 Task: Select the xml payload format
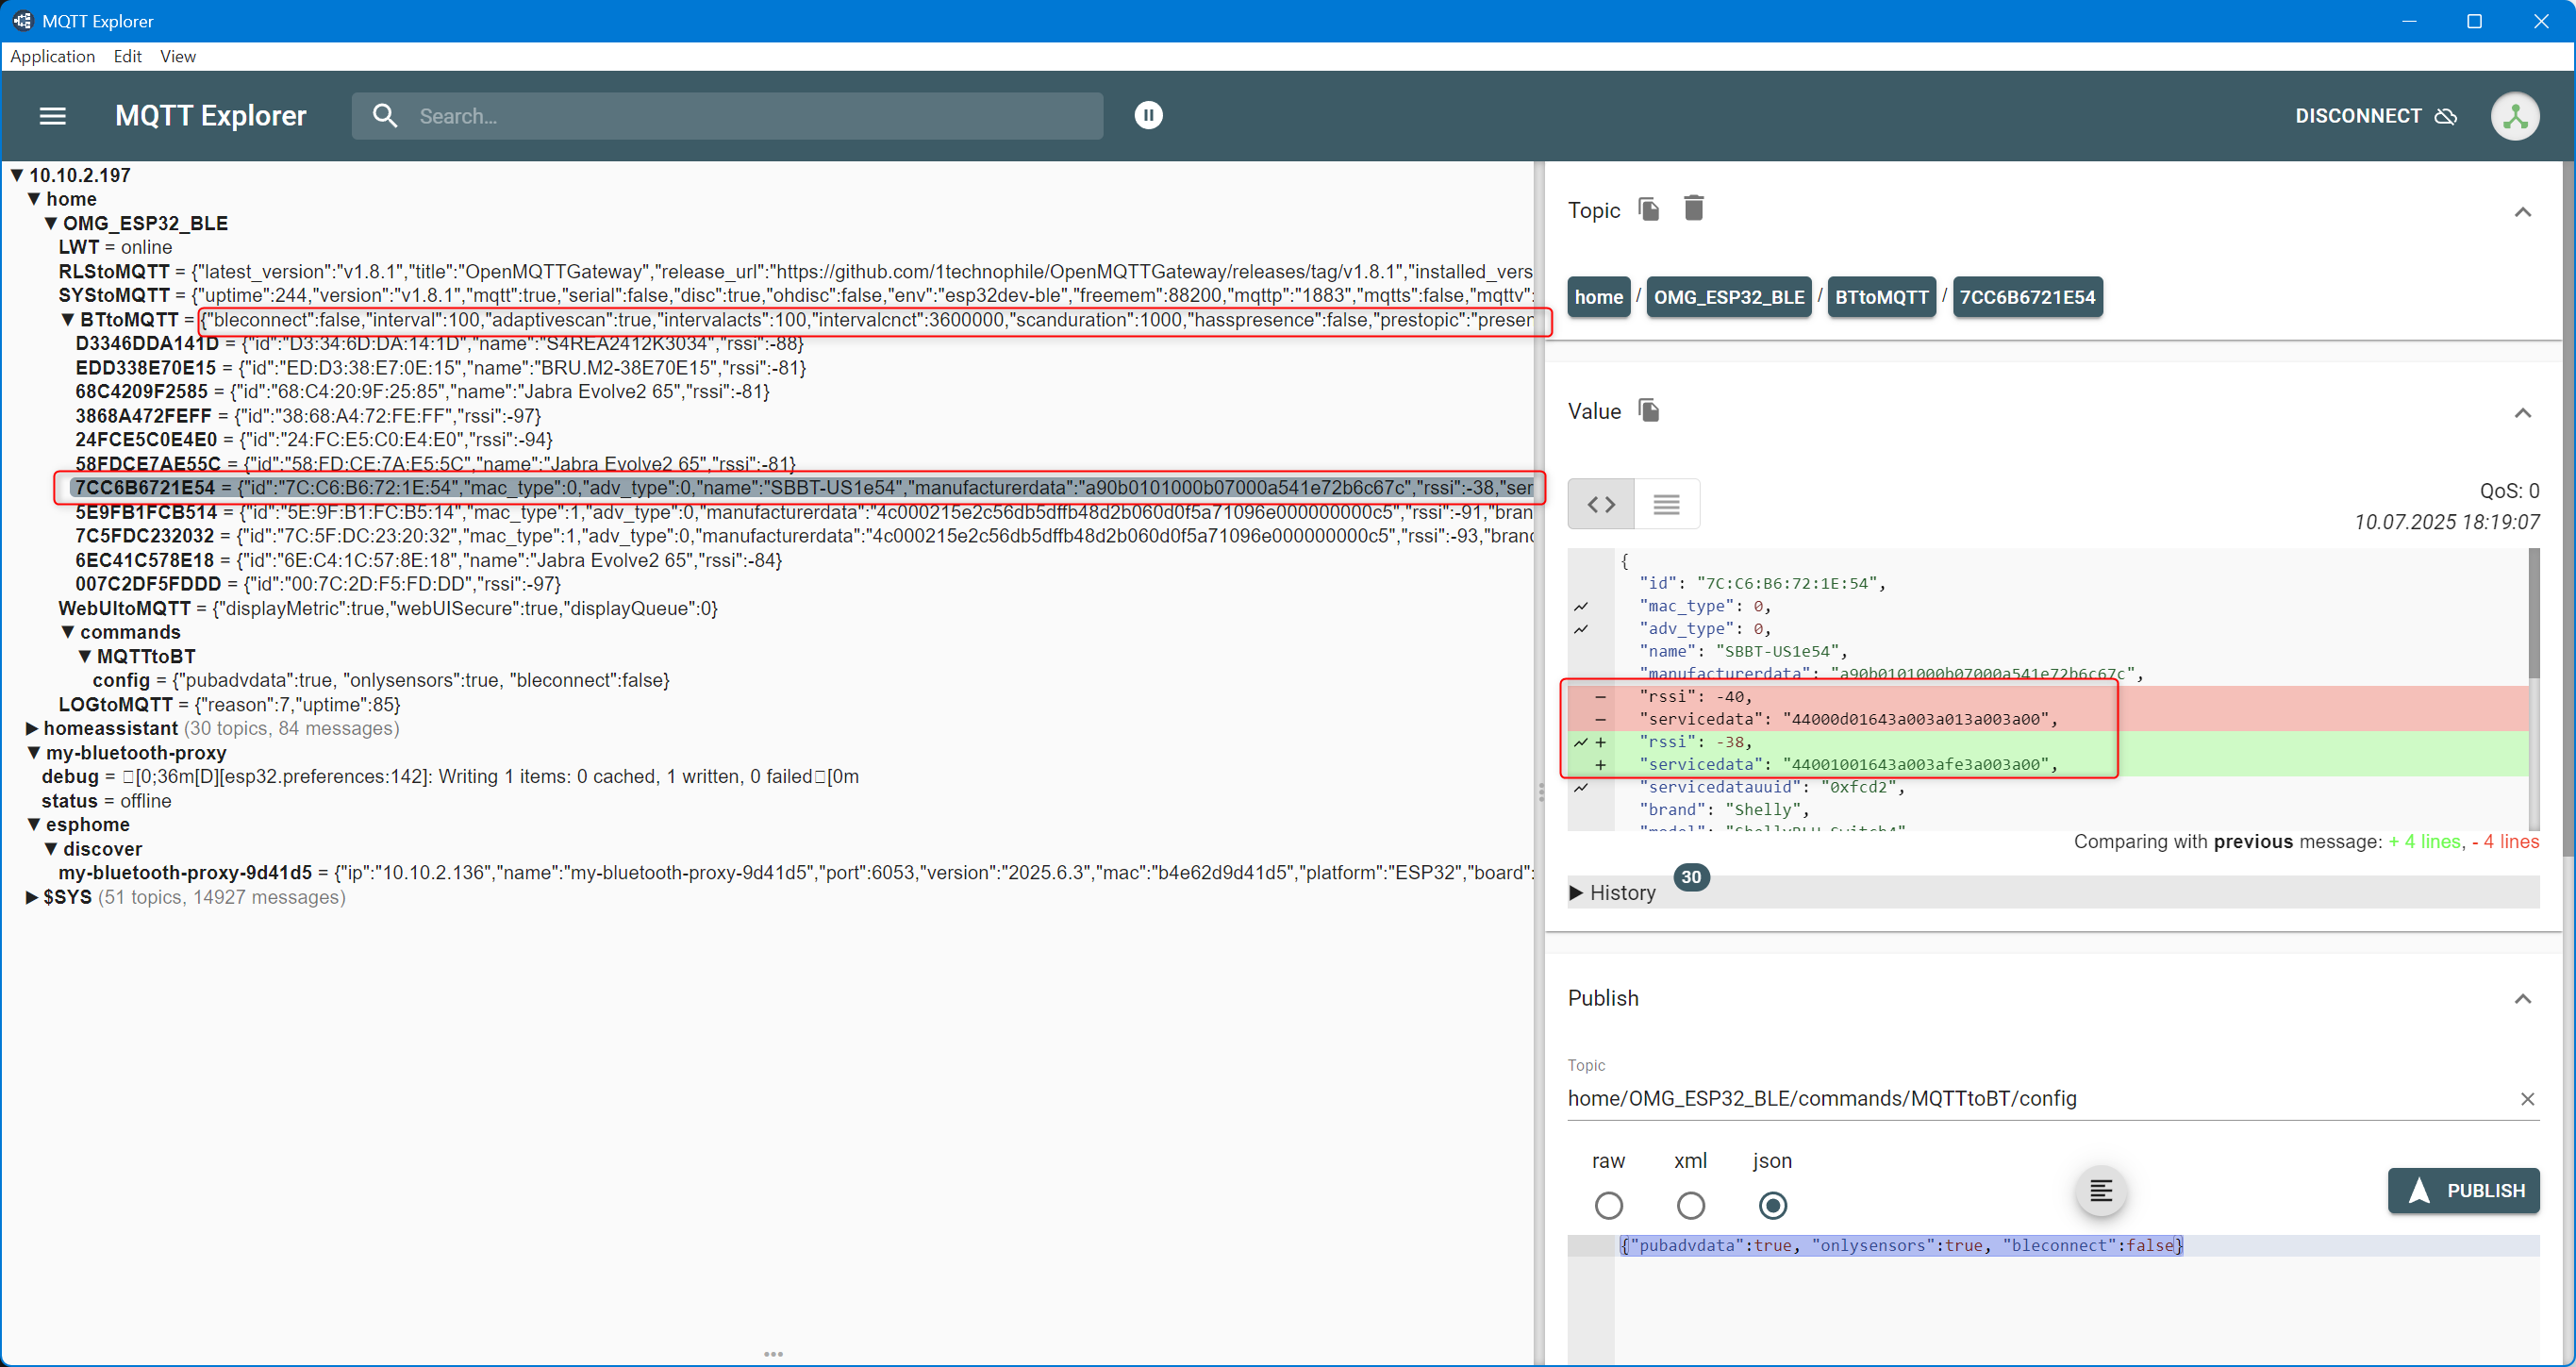coord(1690,1205)
